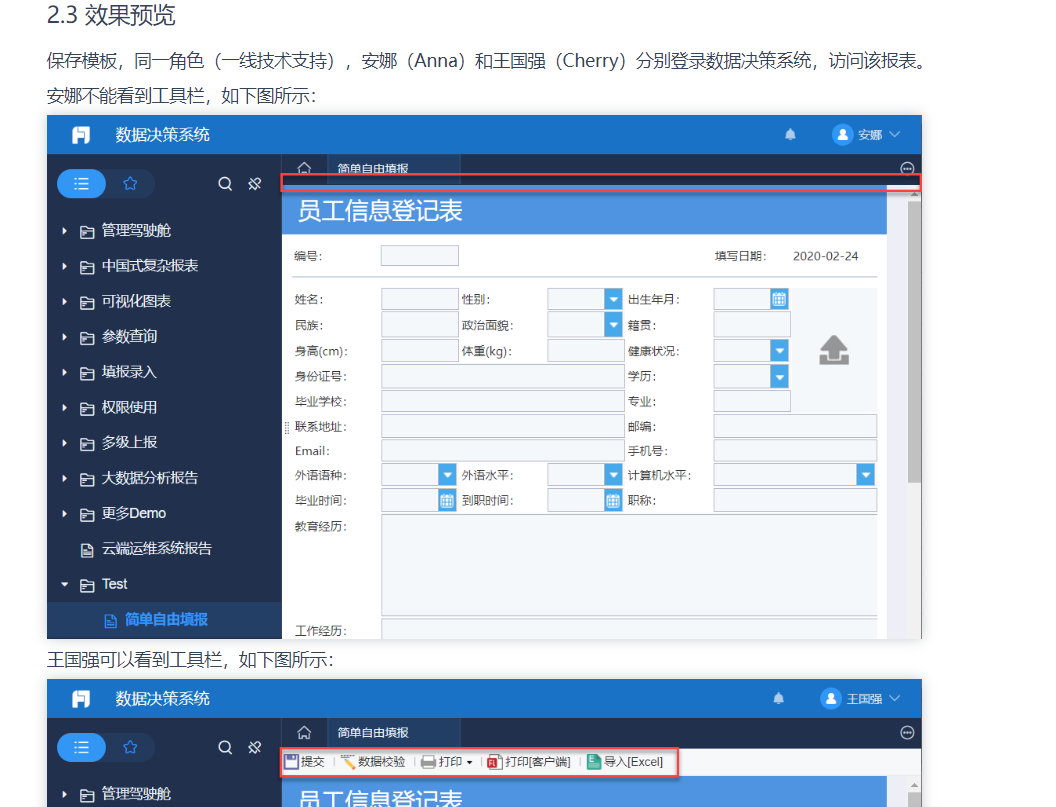
Task: Click the 提交 submit toolbar button
Action: (304, 762)
